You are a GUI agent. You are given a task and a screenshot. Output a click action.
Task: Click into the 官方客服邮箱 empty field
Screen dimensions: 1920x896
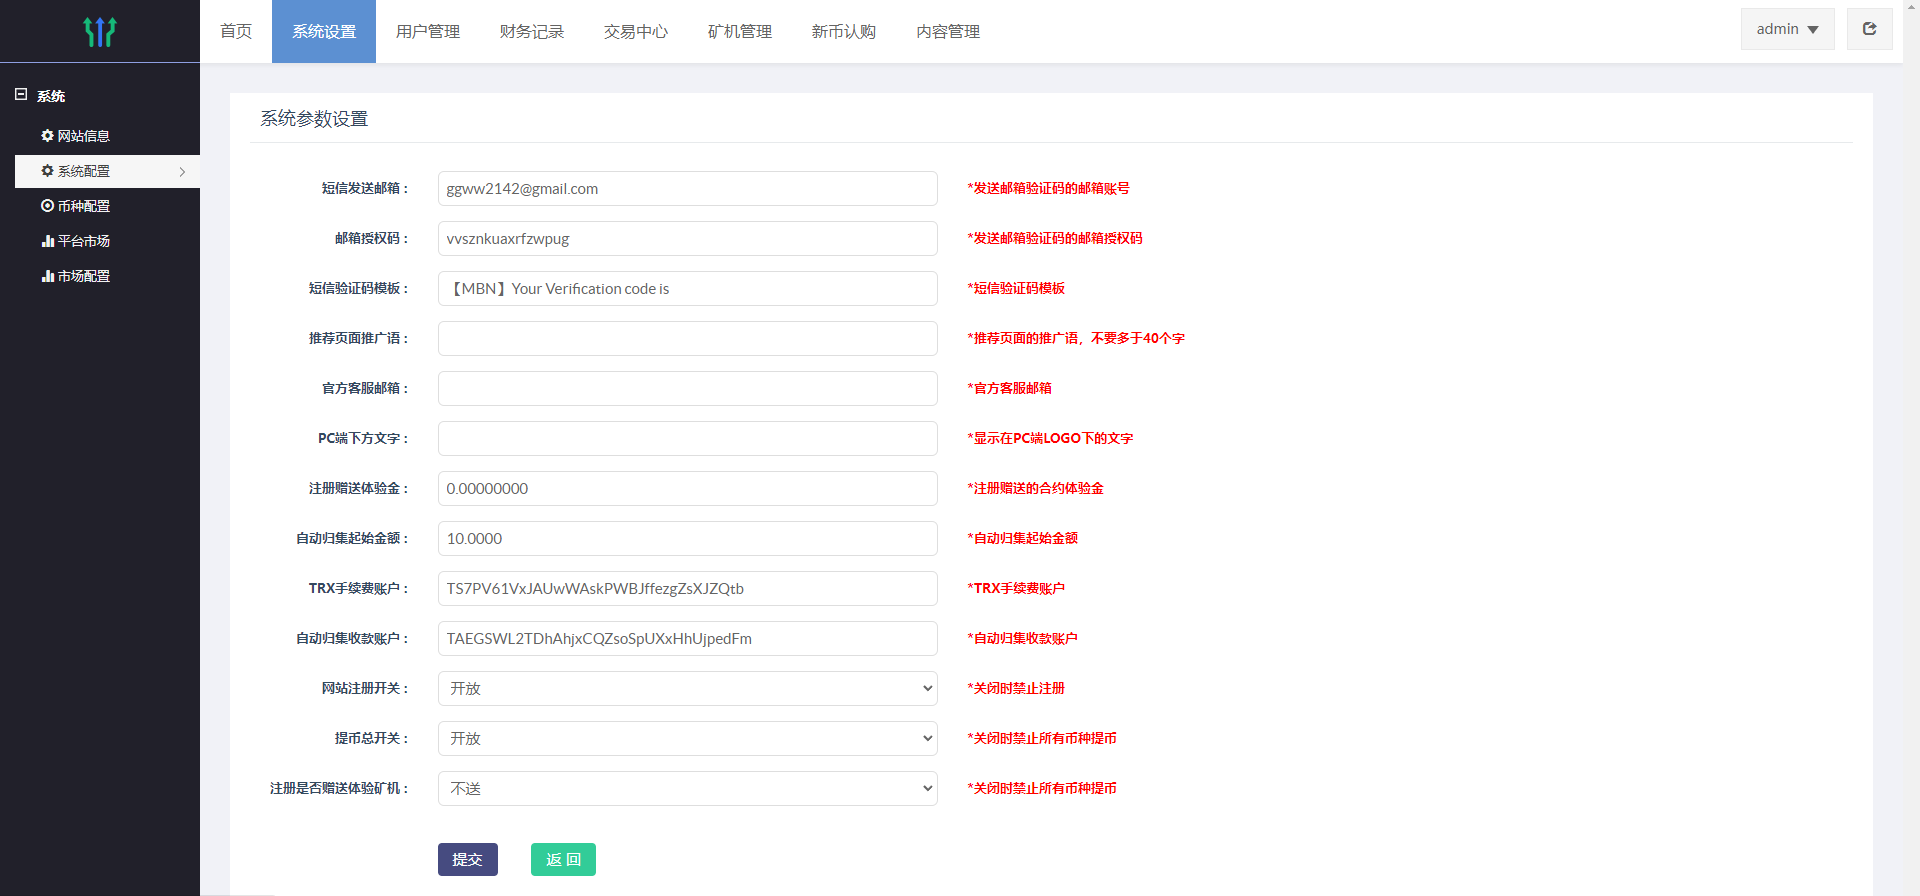[x=687, y=388]
